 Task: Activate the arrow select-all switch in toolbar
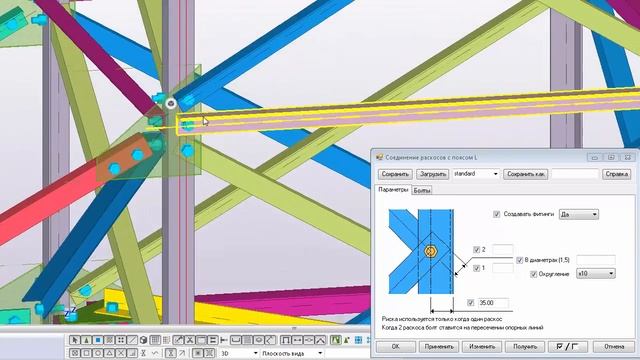74,340
